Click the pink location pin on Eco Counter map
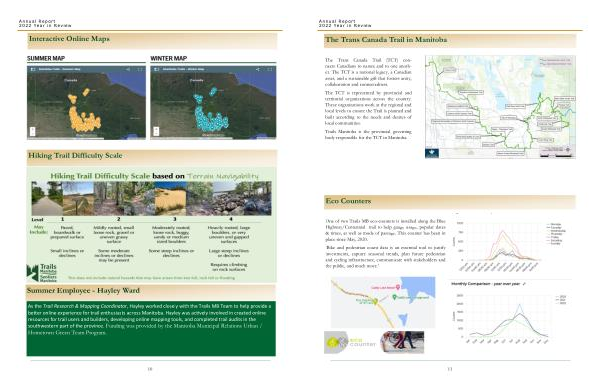600x388 pixels. click(x=398, y=287)
